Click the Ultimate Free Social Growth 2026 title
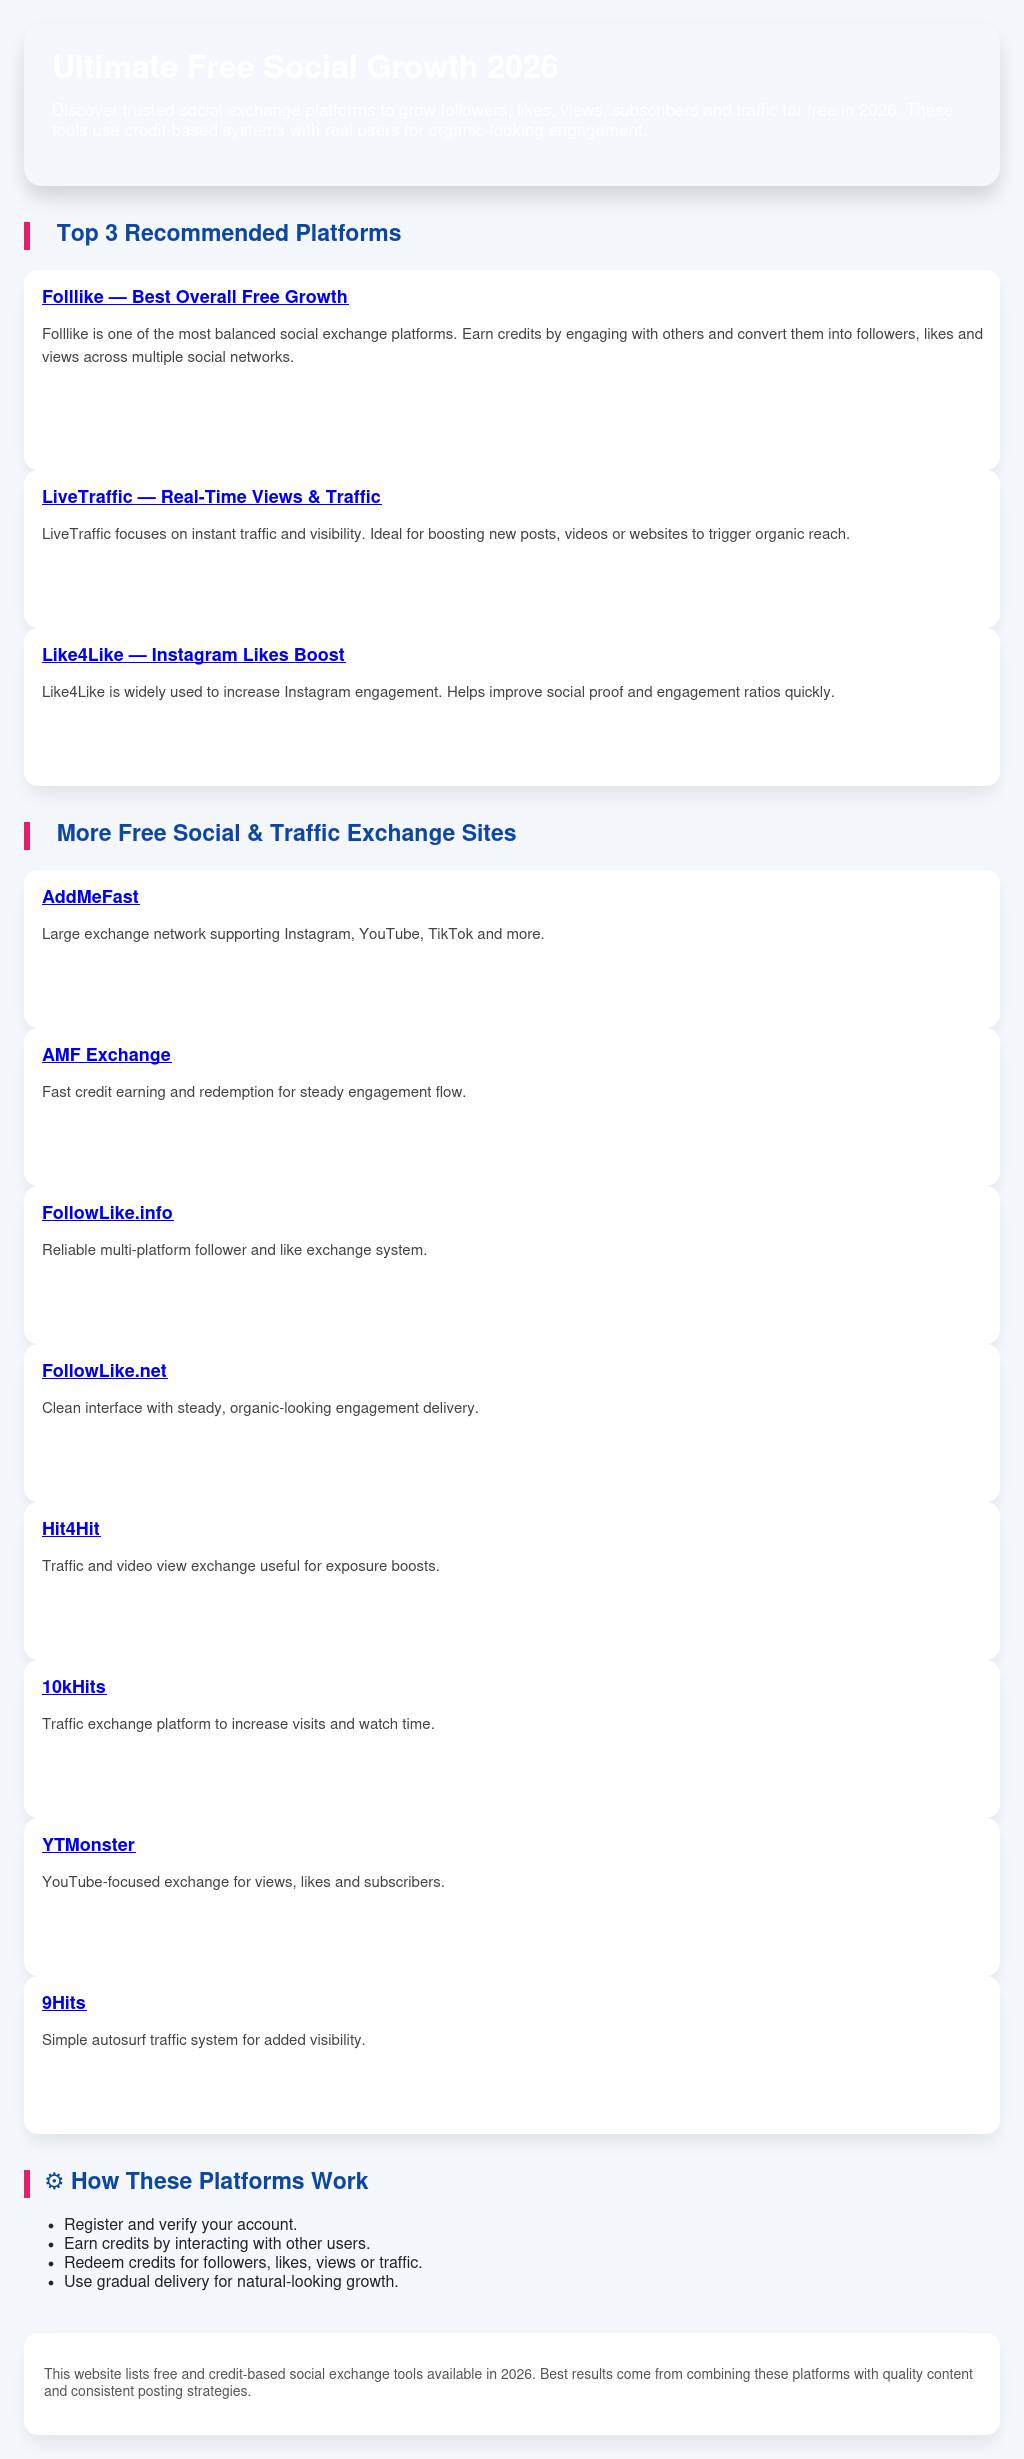1024x2459 pixels. [x=305, y=67]
